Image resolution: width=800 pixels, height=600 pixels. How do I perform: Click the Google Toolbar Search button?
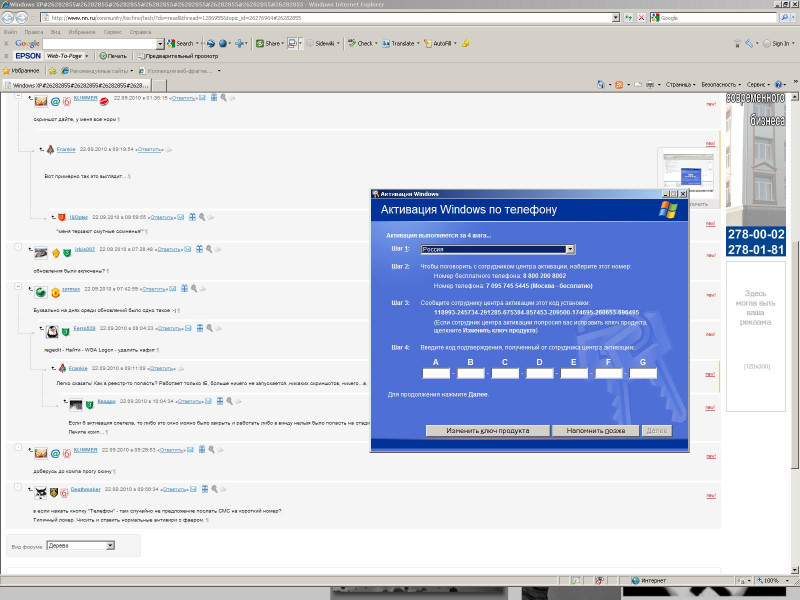click(181, 43)
